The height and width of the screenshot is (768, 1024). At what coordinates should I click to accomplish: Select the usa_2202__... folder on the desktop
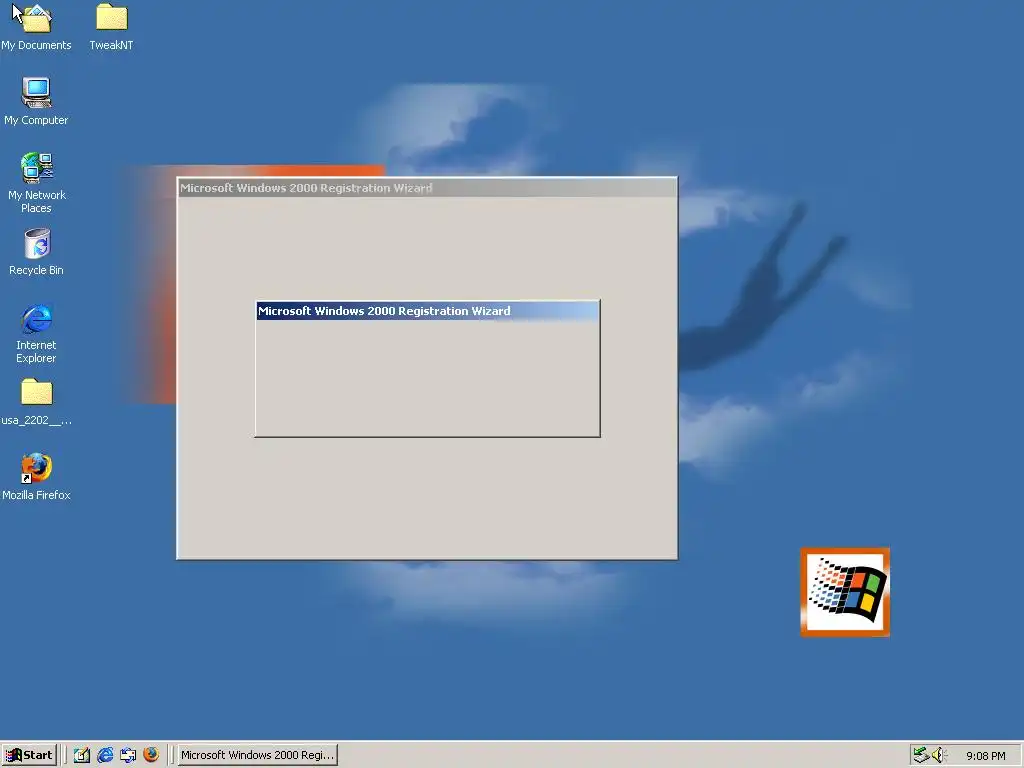pos(36,402)
